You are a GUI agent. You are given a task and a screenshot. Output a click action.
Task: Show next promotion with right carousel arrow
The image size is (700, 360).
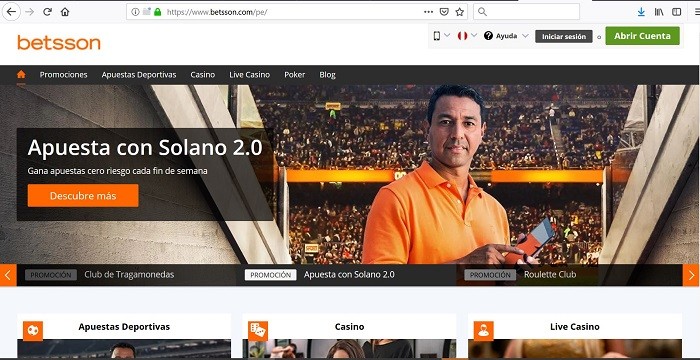click(x=691, y=275)
